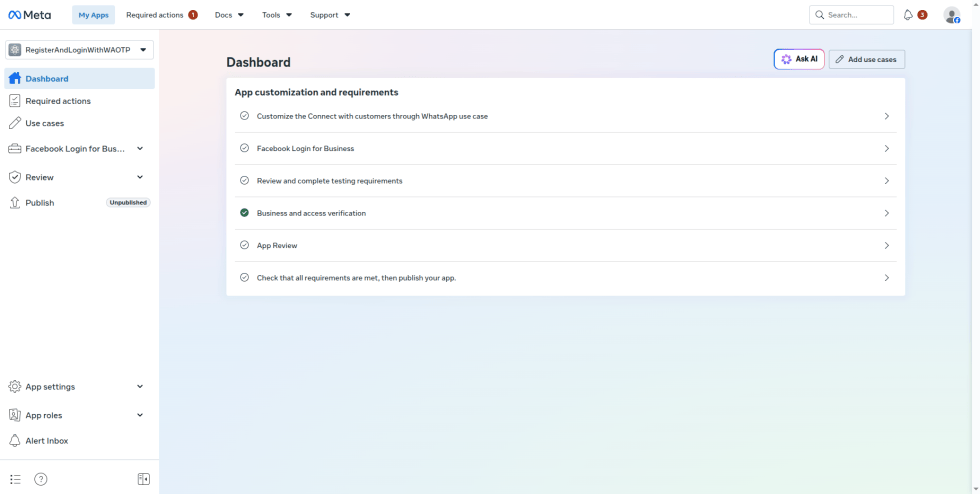Expand Facebook Login for Business sidebar chevron
Screen dimensions: 980x494
point(140,149)
